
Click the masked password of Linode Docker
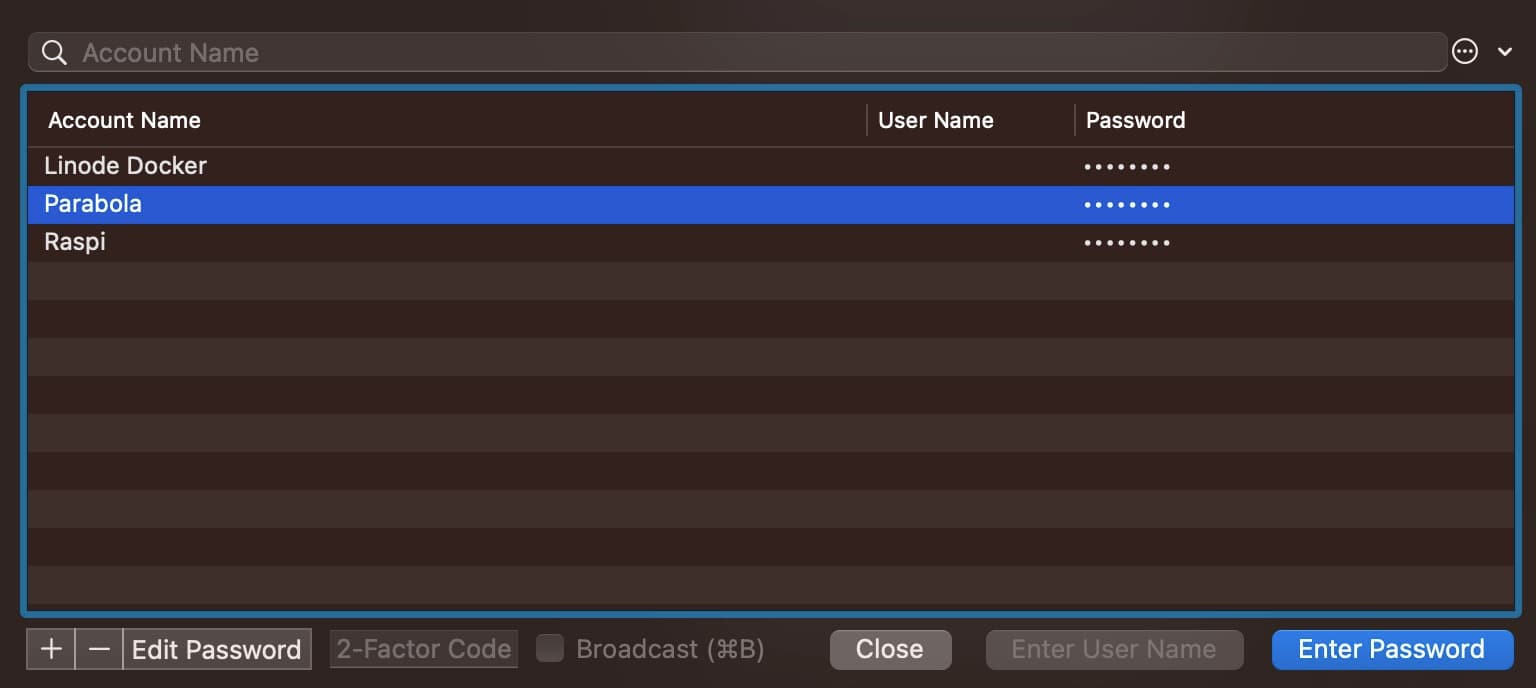[x=1127, y=167]
